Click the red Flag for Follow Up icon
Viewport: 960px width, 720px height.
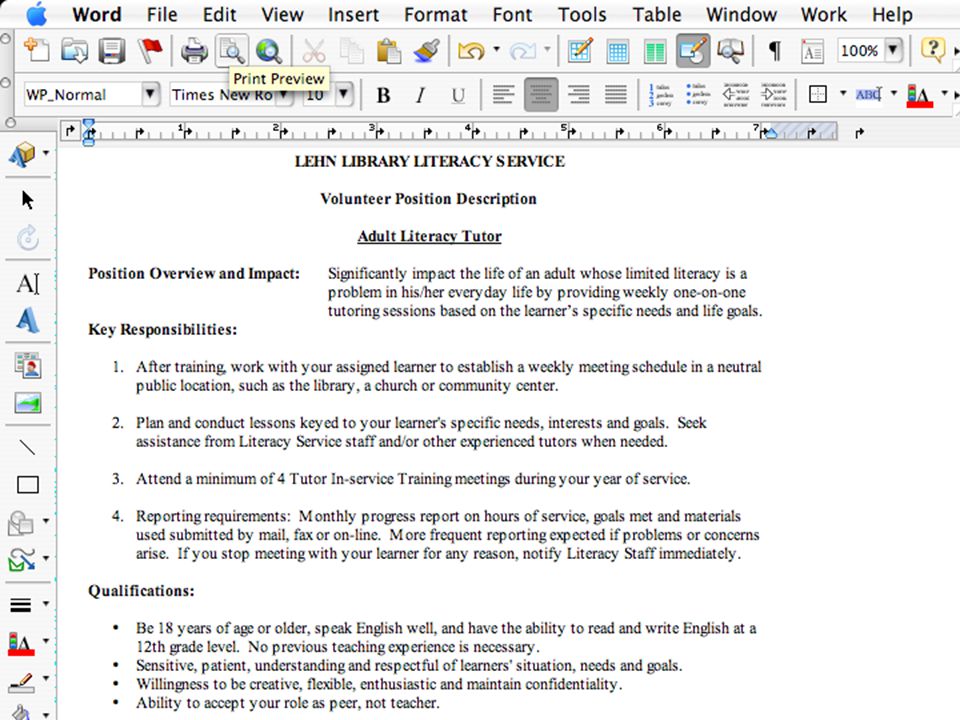[149, 50]
